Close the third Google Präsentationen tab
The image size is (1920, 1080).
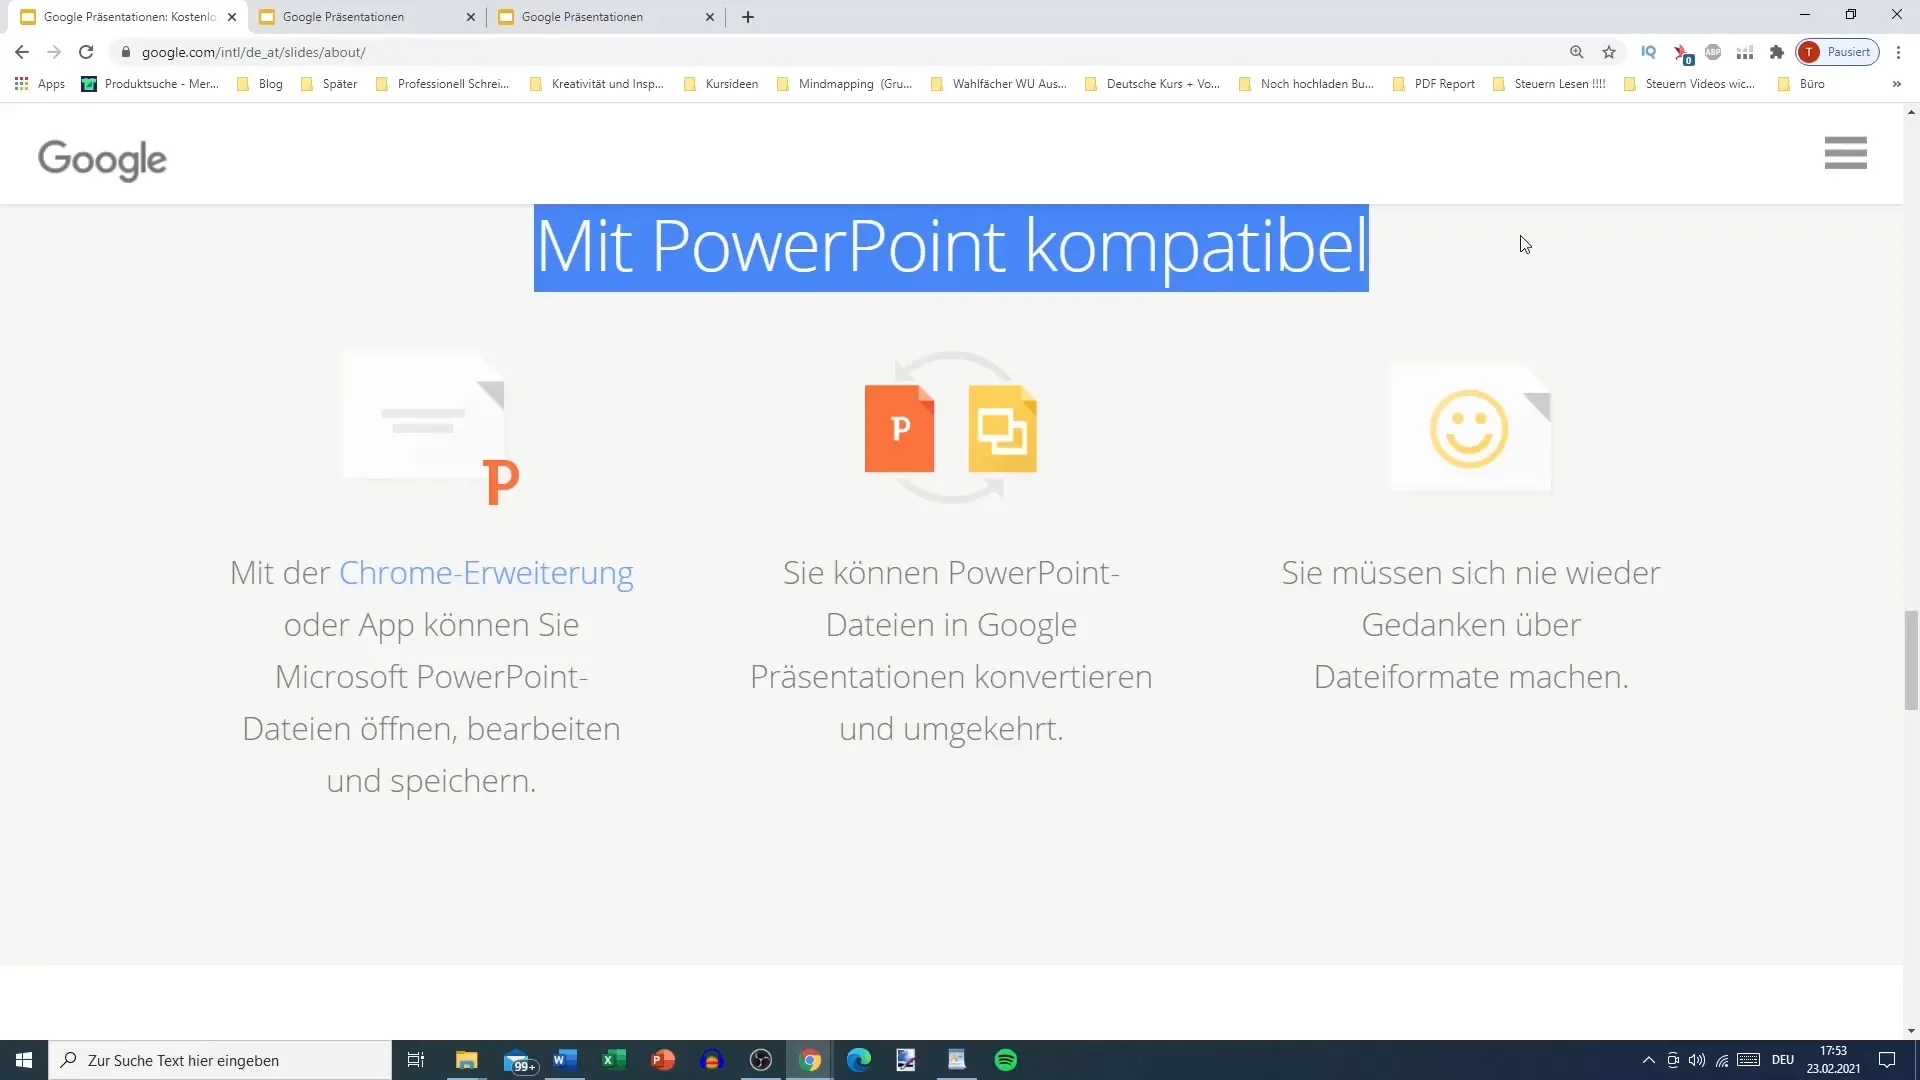pos(710,17)
